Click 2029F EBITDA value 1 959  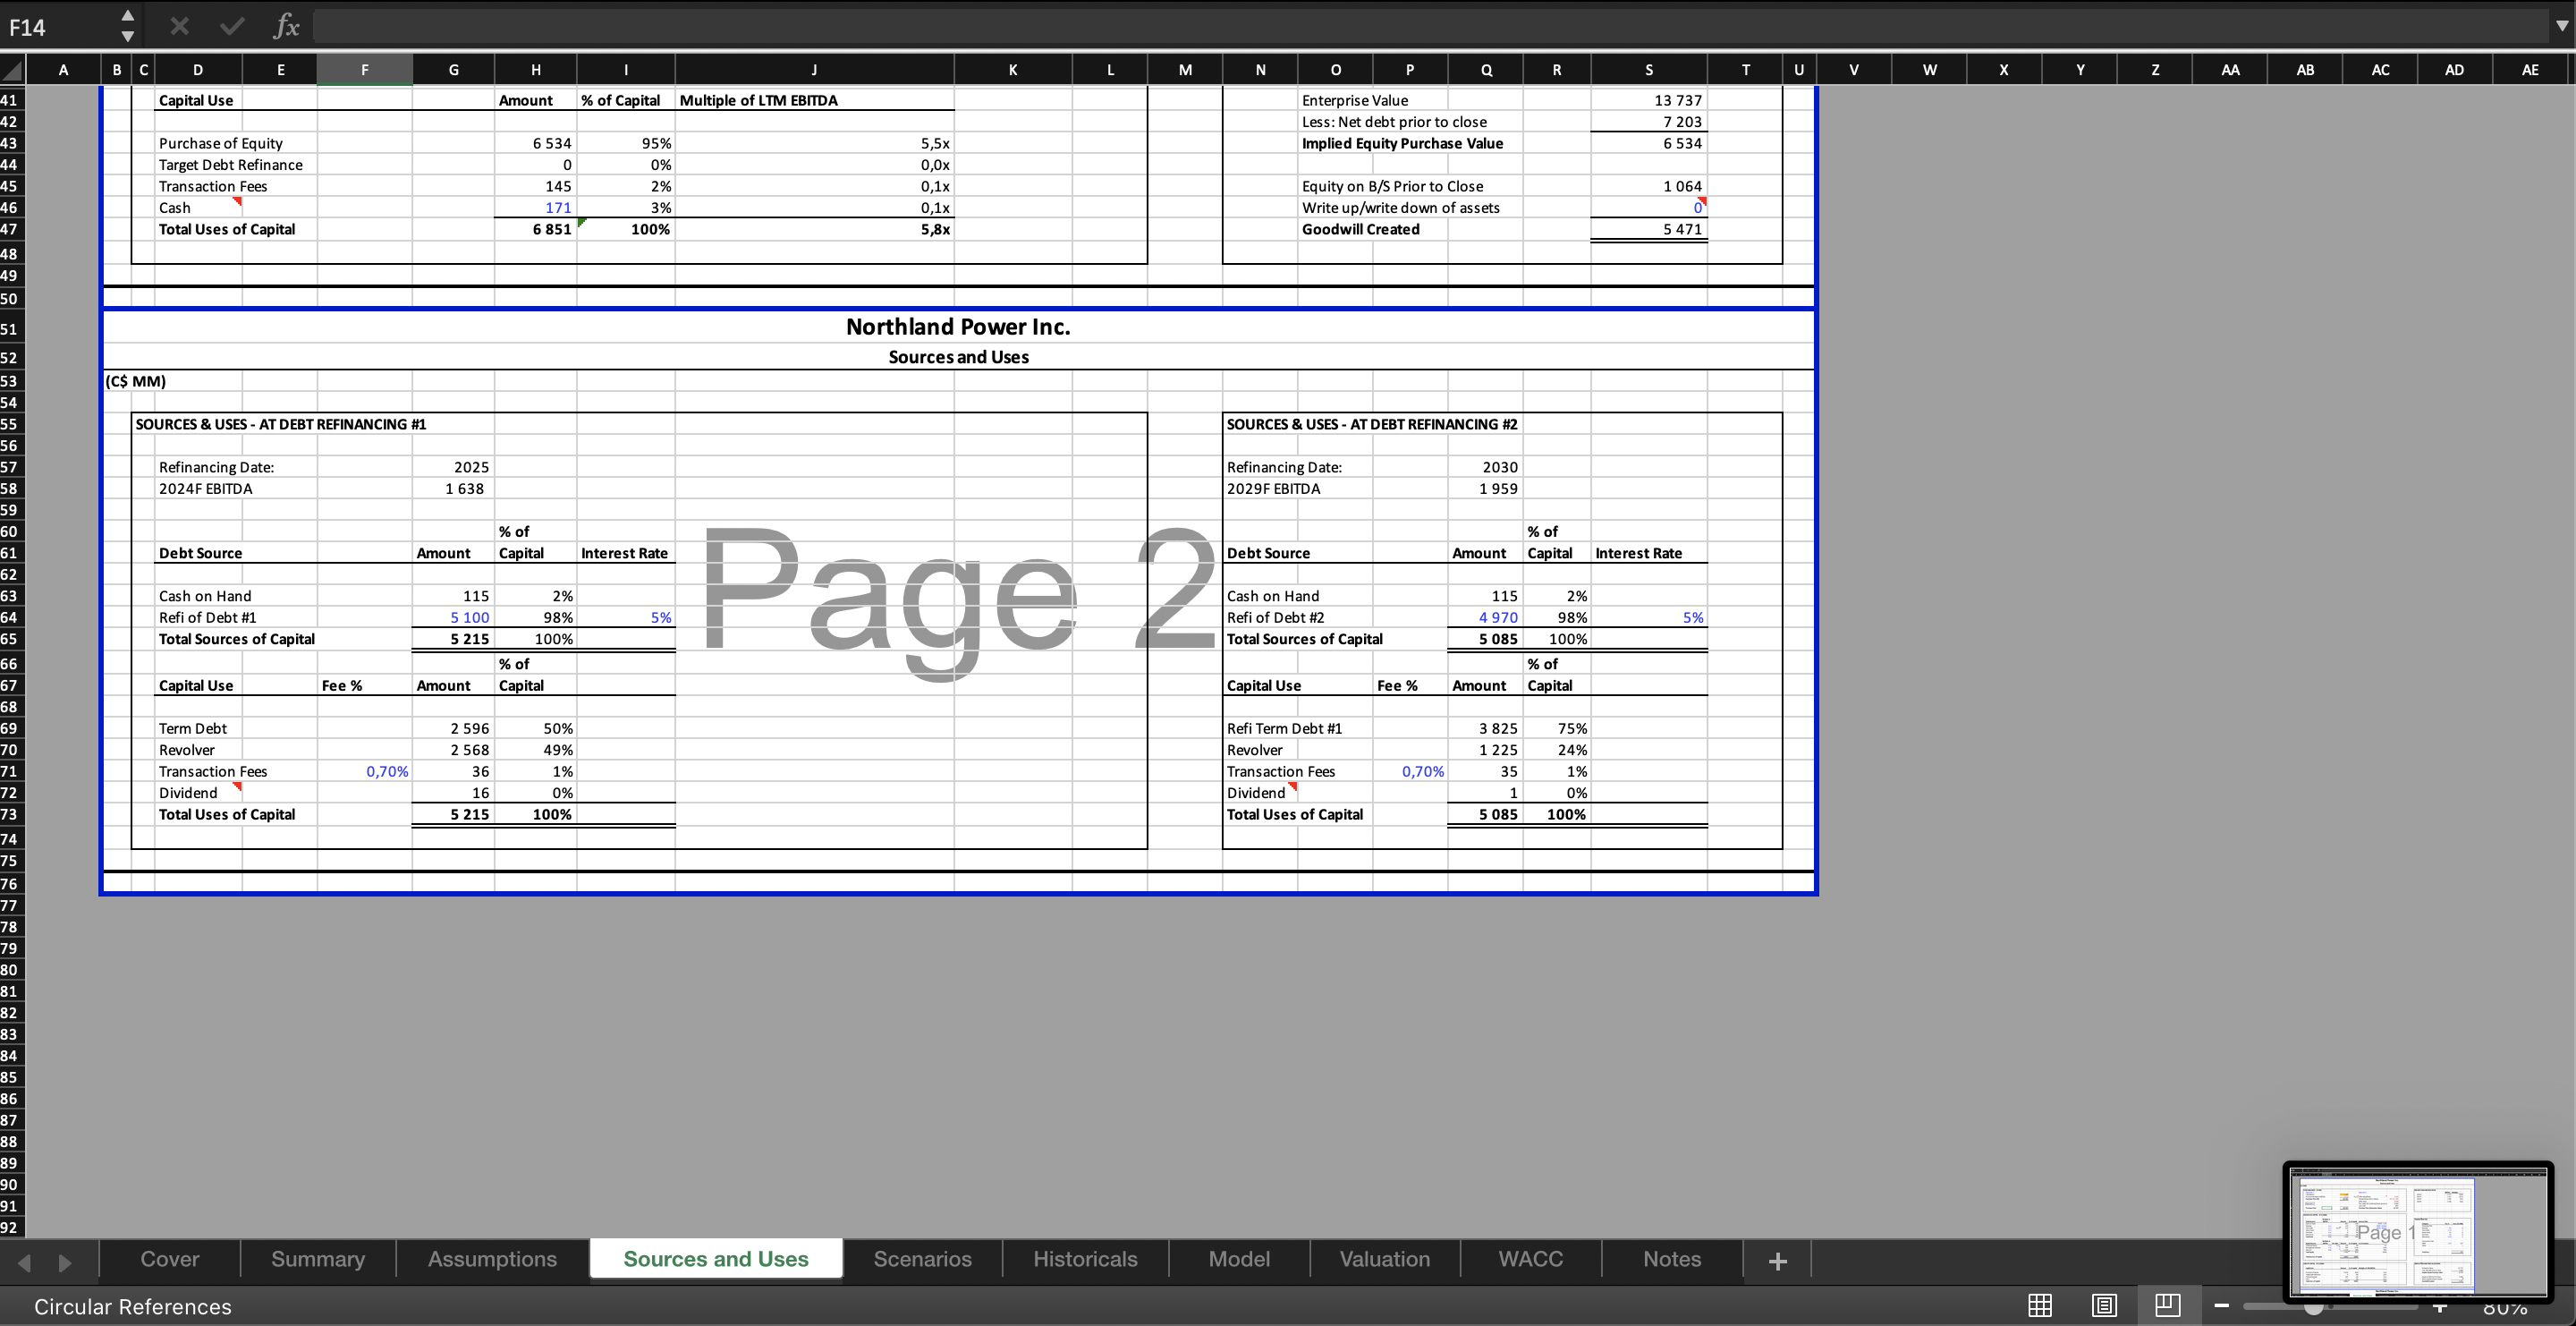(x=1498, y=488)
